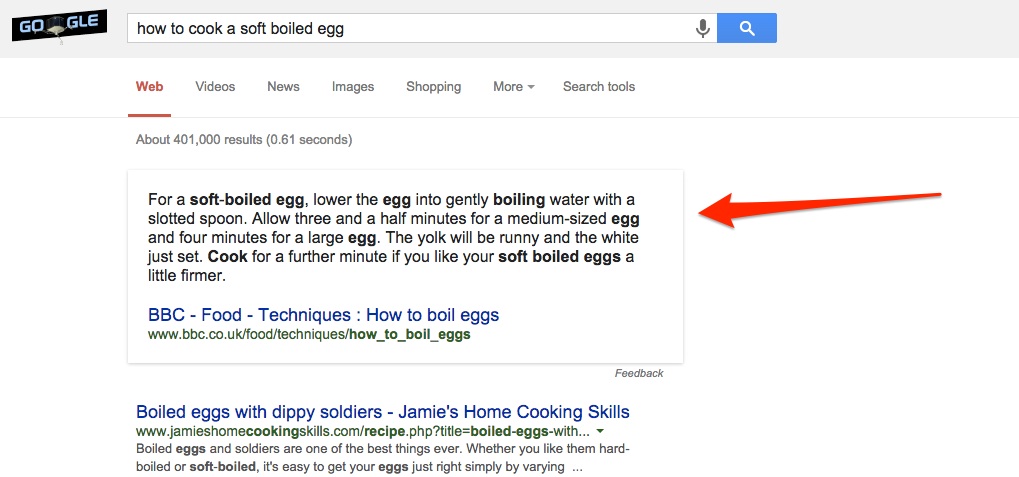Image resolution: width=1019 pixels, height=477 pixels.
Task: Click the red arrow annotation
Action: click(x=820, y=204)
